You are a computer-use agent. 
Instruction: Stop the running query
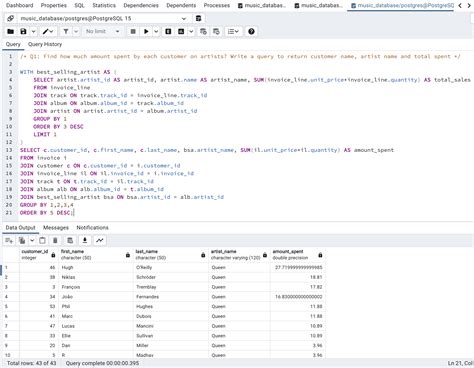[133, 31]
